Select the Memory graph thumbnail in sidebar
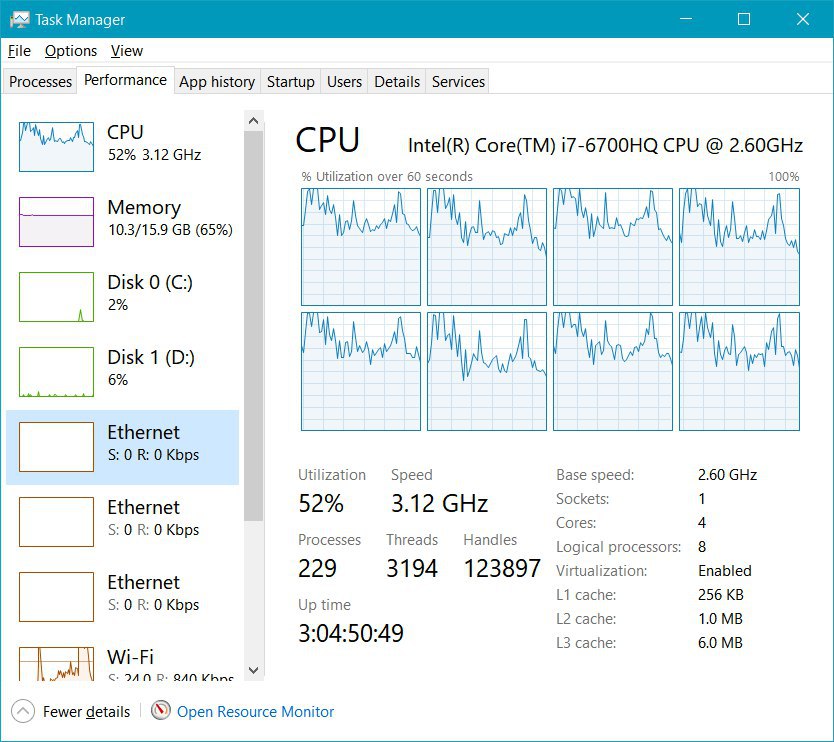Screen dimensions: 834x742 coord(56,222)
